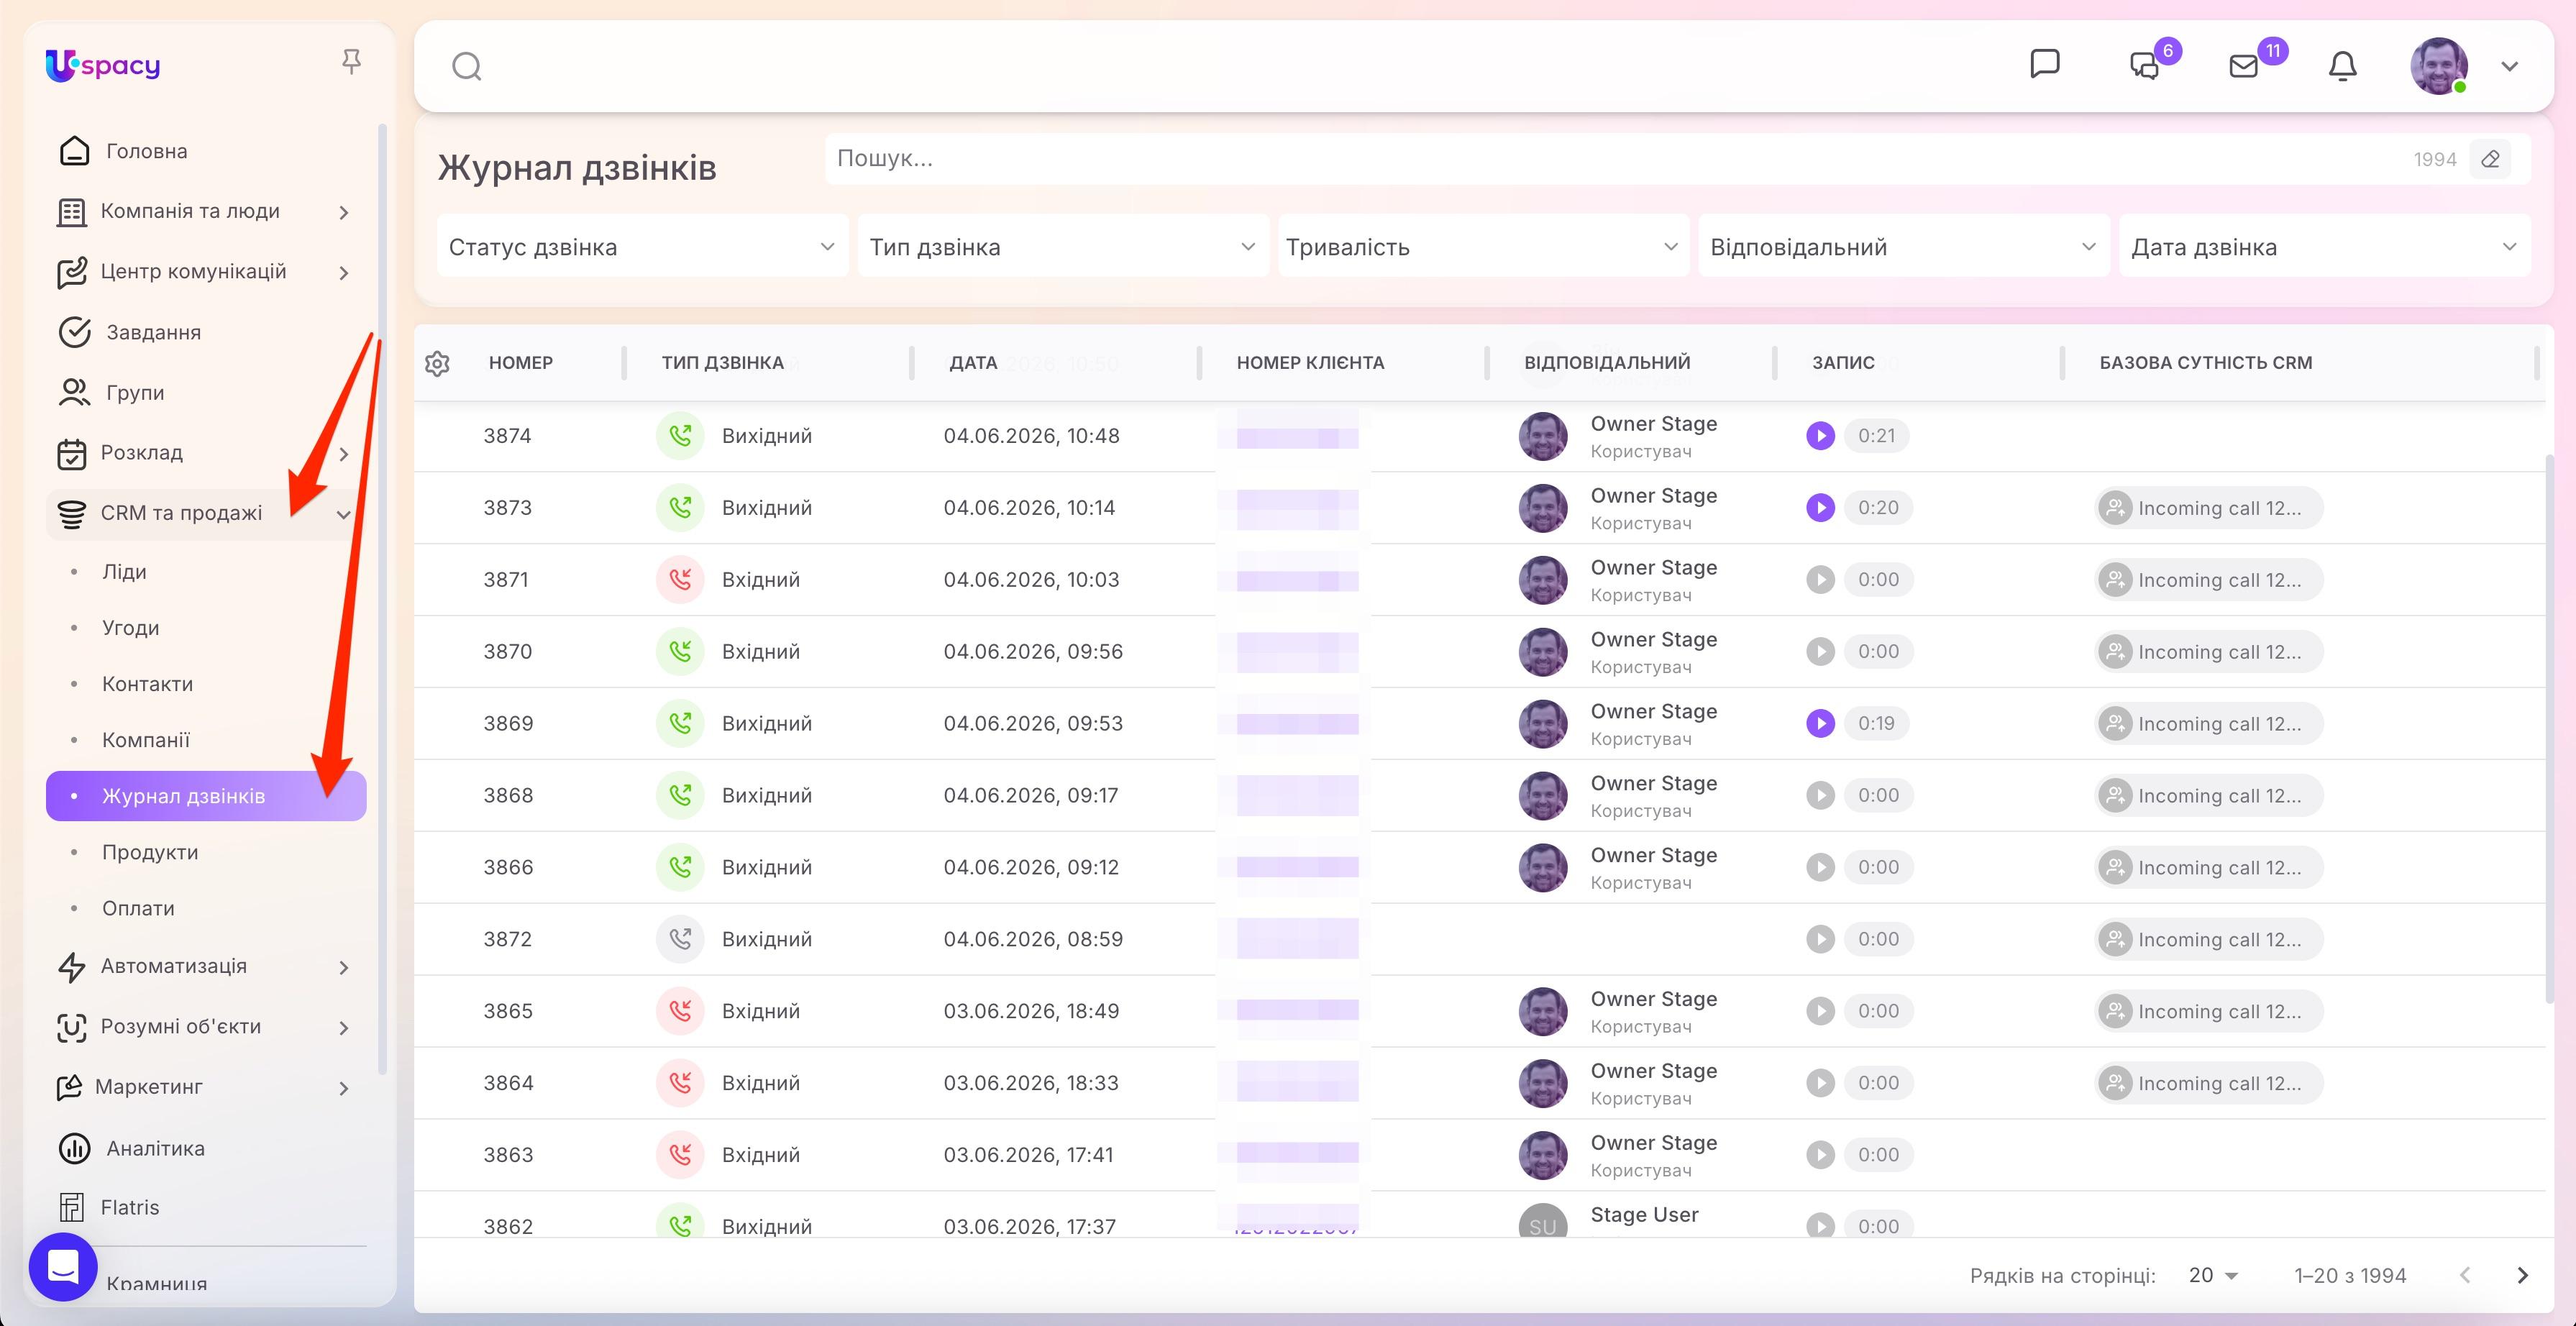Open table column settings gear
The image size is (2576, 1326).
tap(437, 363)
